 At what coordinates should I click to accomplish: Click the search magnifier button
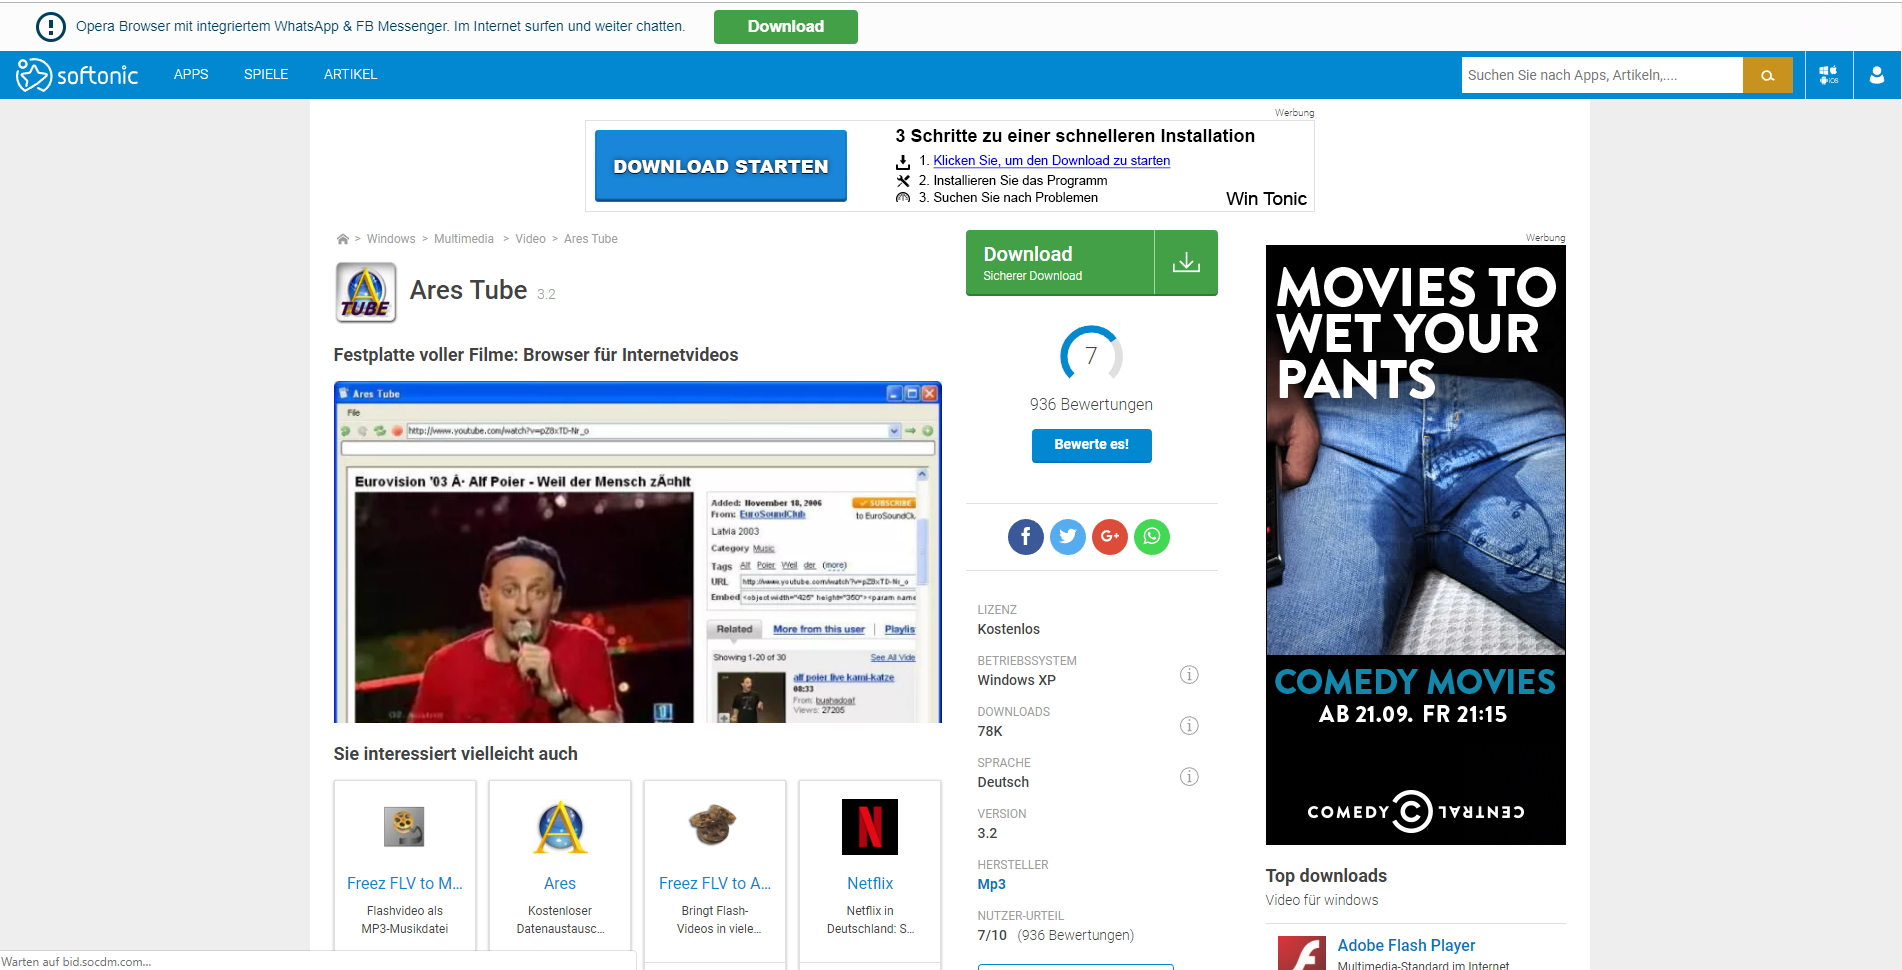pos(1768,75)
